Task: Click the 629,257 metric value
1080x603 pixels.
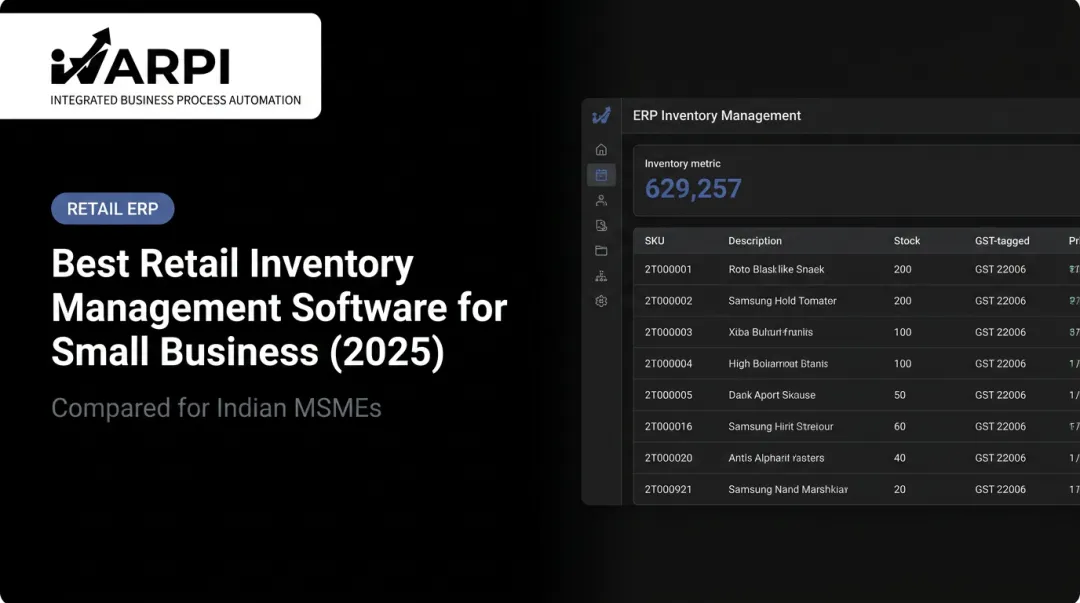Action: pos(693,189)
